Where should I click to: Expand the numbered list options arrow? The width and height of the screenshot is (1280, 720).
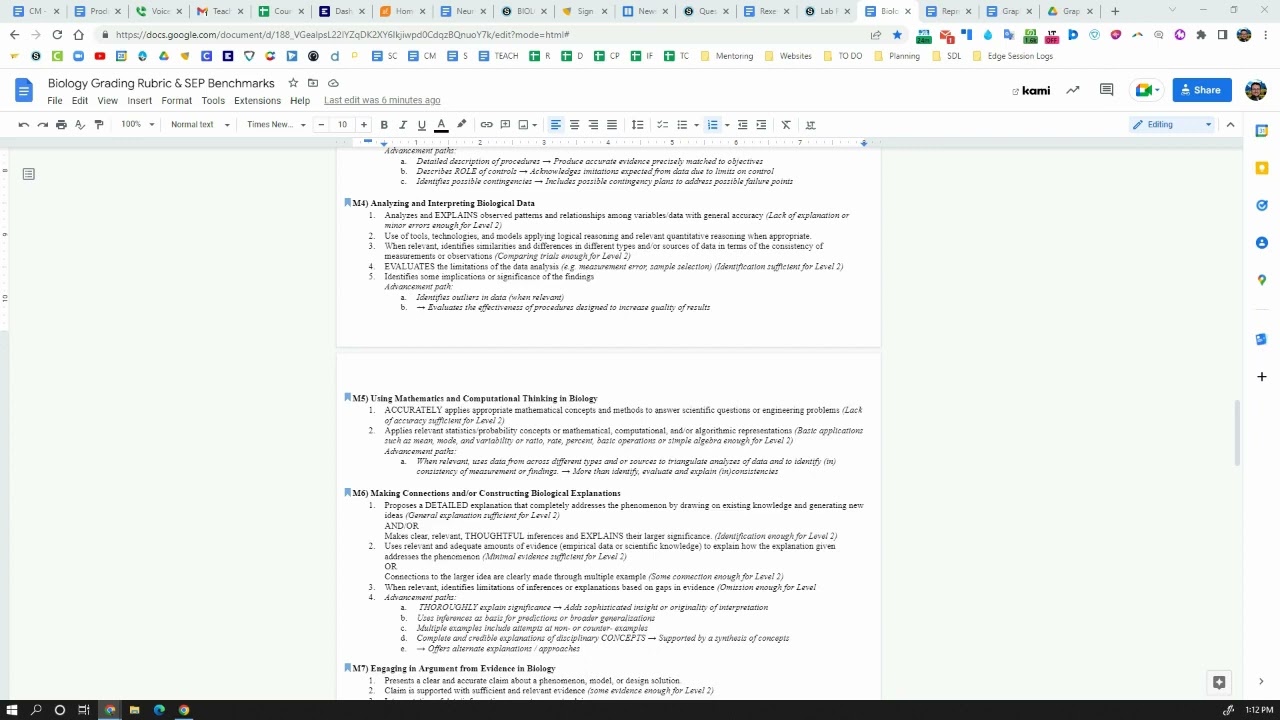click(727, 125)
